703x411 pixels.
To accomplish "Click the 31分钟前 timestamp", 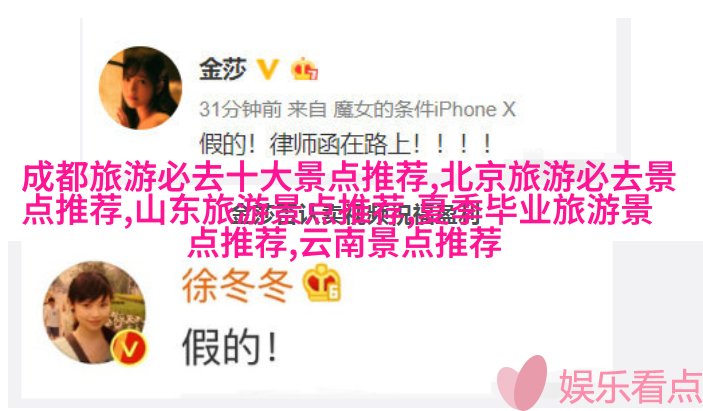I will [240, 109].
